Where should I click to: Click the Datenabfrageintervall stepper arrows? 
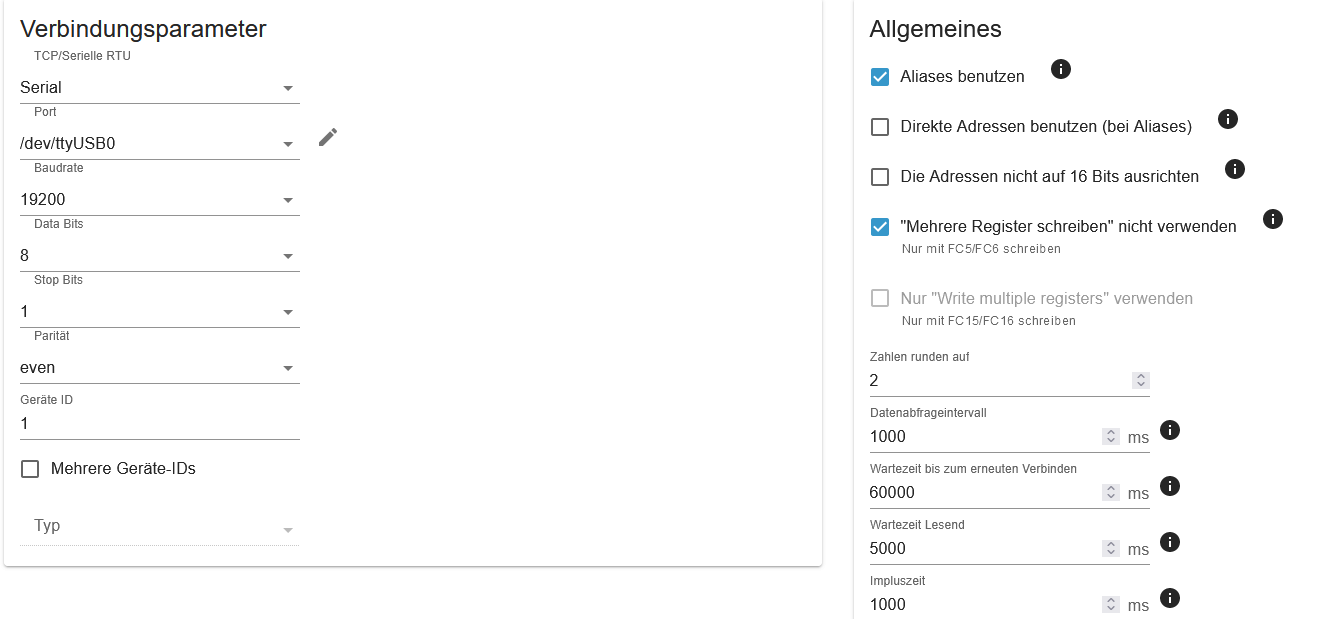tap(1110, 436)
